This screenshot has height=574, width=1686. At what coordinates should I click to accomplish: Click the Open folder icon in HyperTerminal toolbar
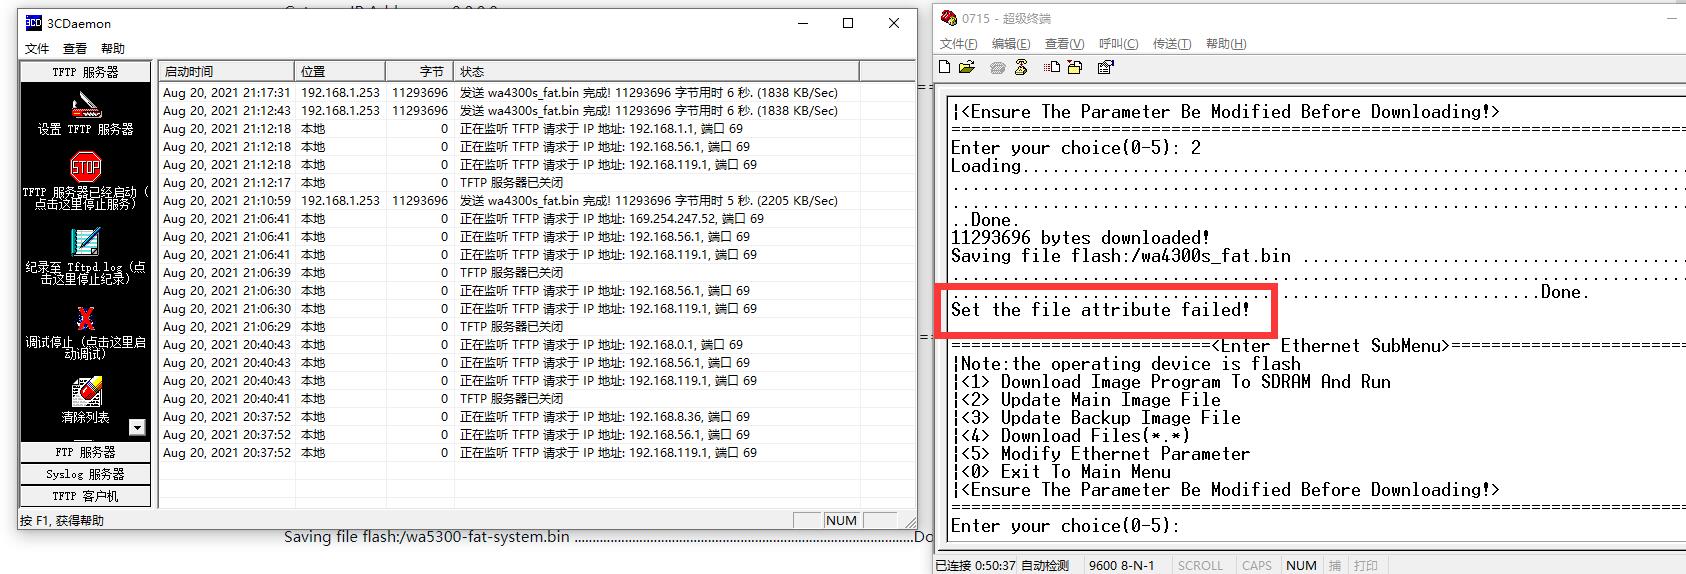click(966, 67)
